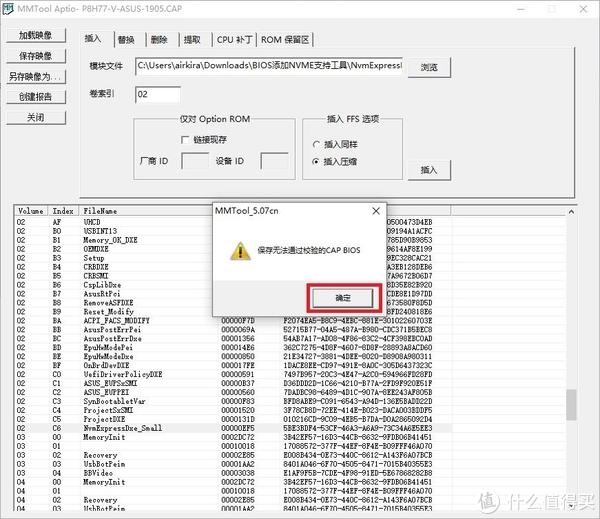Select the NvmExpressDxe_Small row
600x519 pixels.
click(x=233, y=428)
